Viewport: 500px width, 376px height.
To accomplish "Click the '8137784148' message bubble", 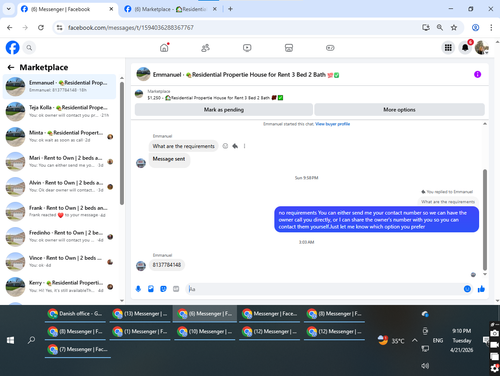I will pos(167,265).
